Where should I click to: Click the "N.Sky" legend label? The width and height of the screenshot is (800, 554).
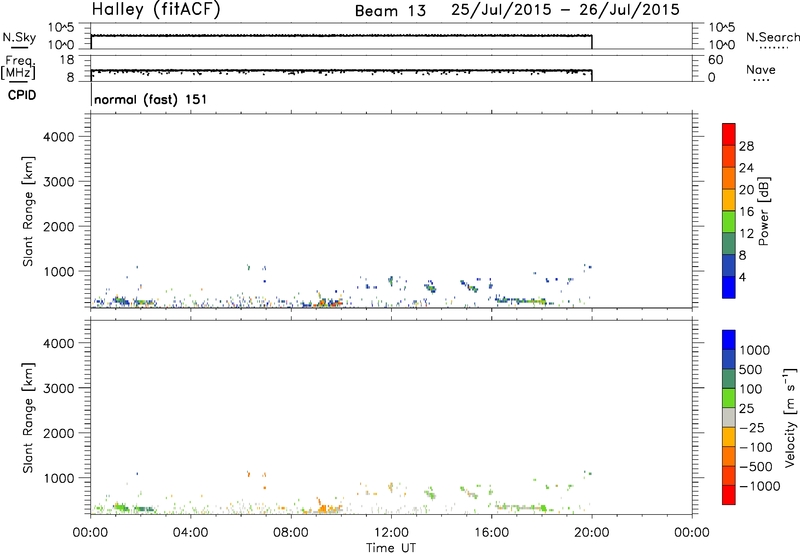pyautogui.click(x=19, y=37)
